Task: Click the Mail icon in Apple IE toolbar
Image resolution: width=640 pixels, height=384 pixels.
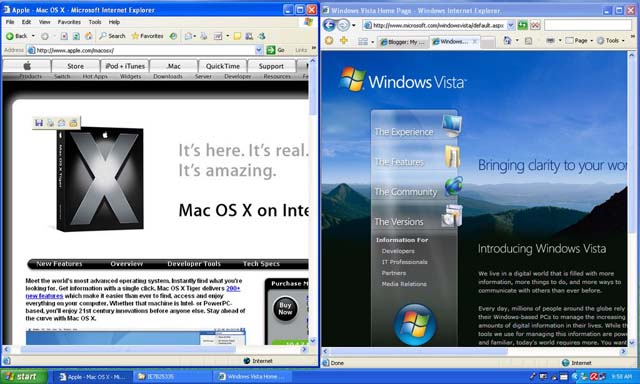Action: click(188, 36)
